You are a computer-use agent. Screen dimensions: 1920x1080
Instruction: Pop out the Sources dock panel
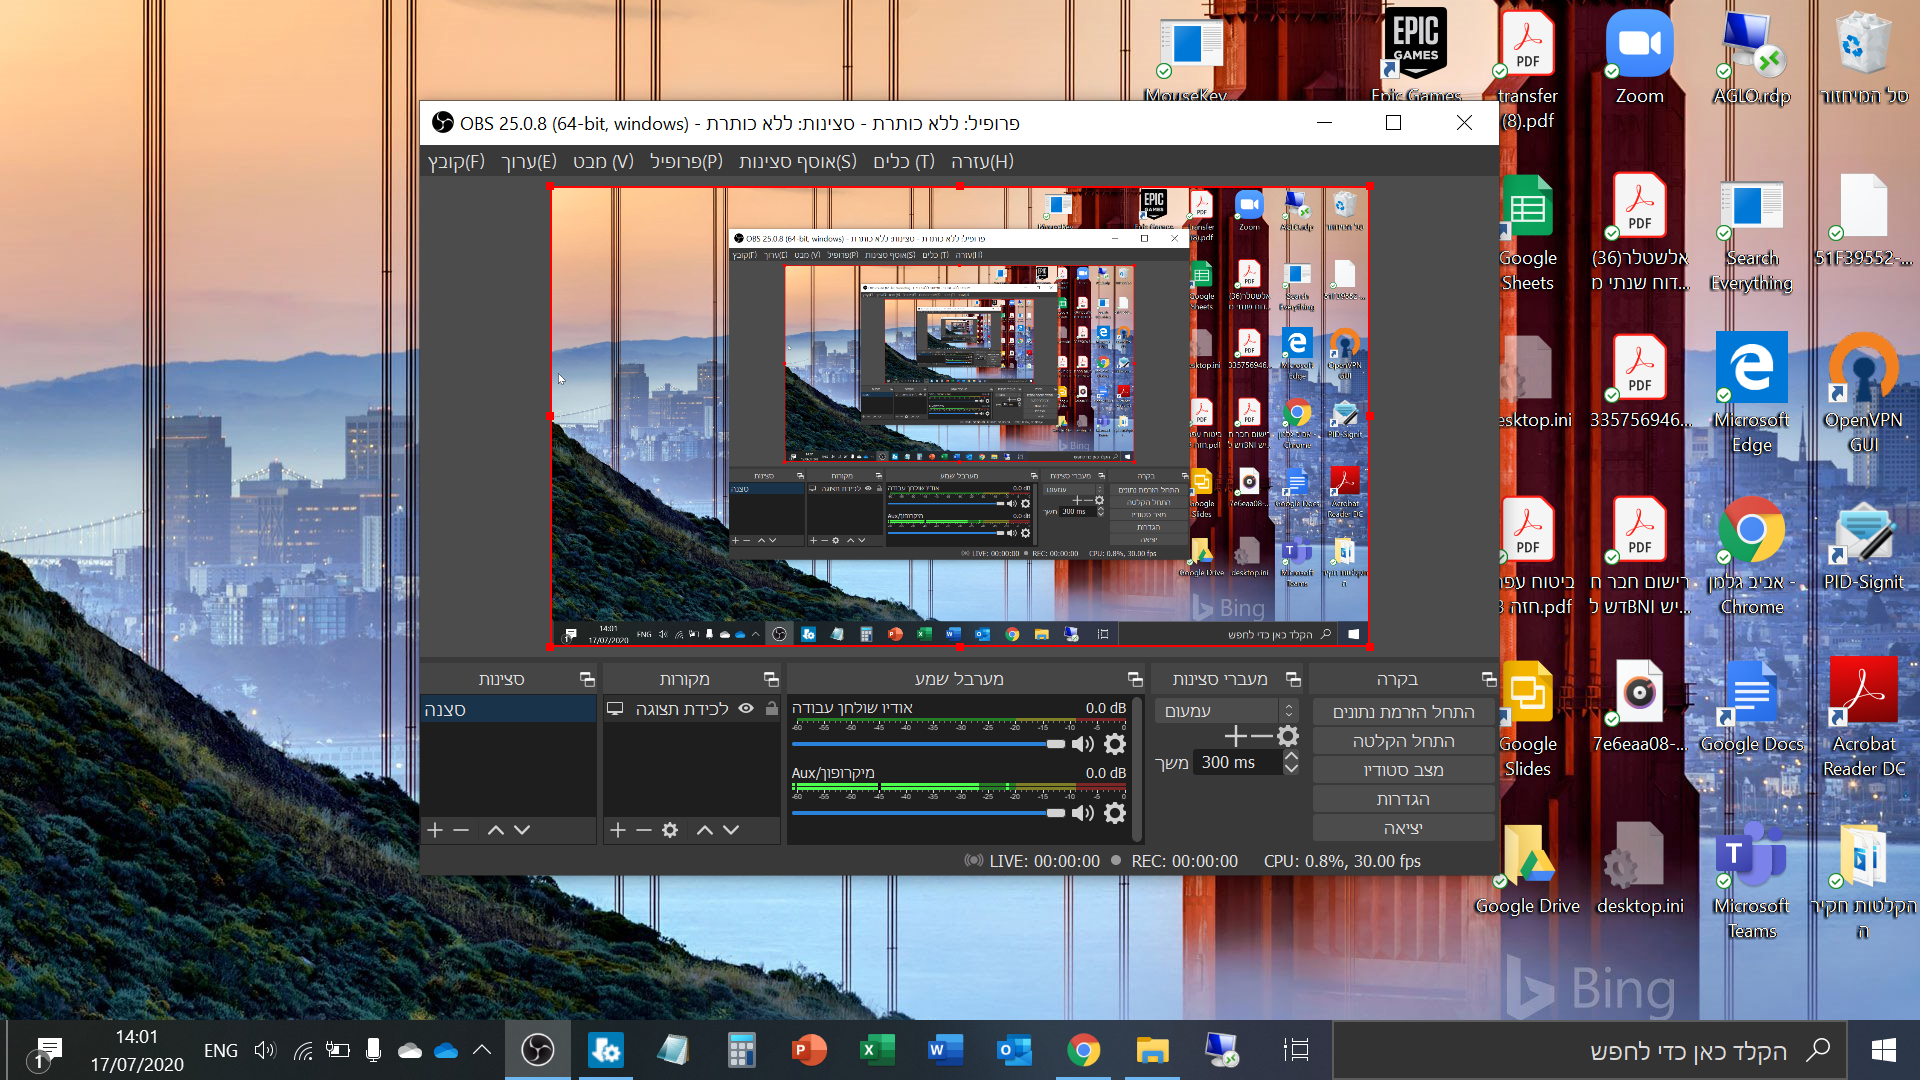coord(771,679)
